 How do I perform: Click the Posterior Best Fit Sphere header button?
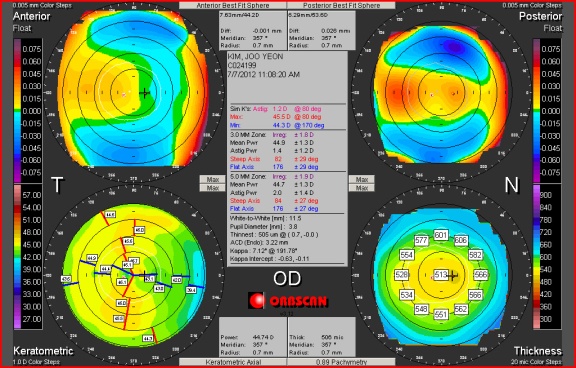(x=341, y=5)
